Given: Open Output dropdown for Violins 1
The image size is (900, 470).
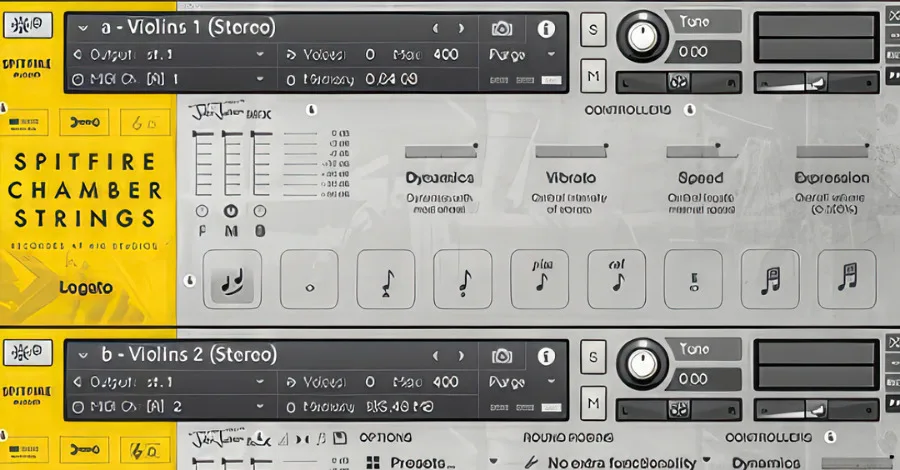Looking at the screenshot, I should (260, 55).
